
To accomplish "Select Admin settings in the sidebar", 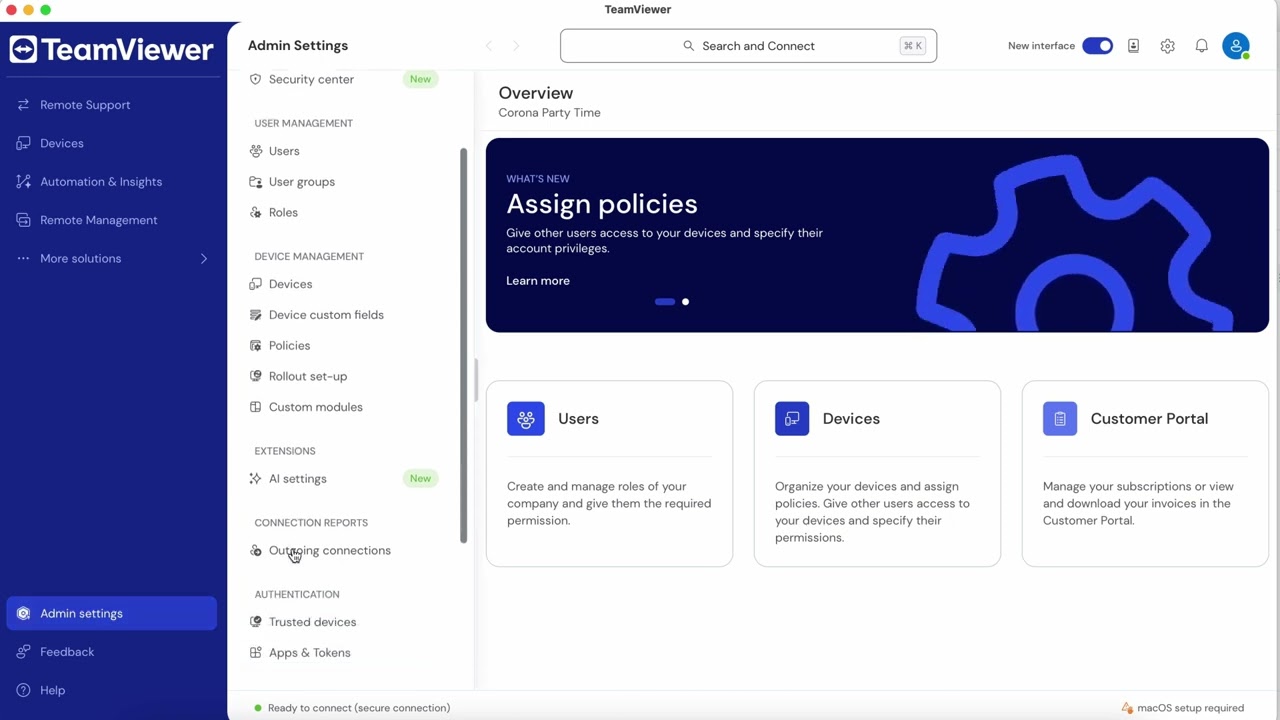I will tap(111, 614).
